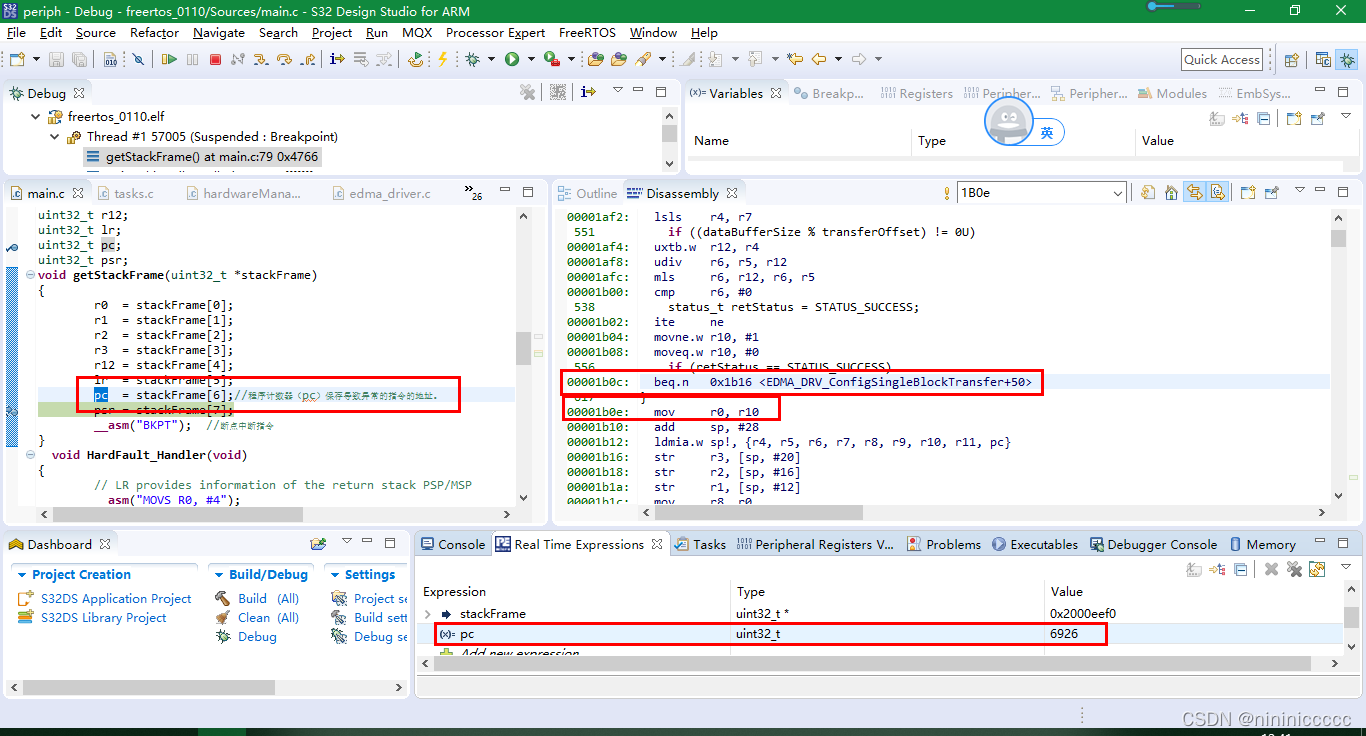Open the Processor Expert menu
Image resolution: width=1366 pixels, height=736 pixels.
click(x=496, y=32)
